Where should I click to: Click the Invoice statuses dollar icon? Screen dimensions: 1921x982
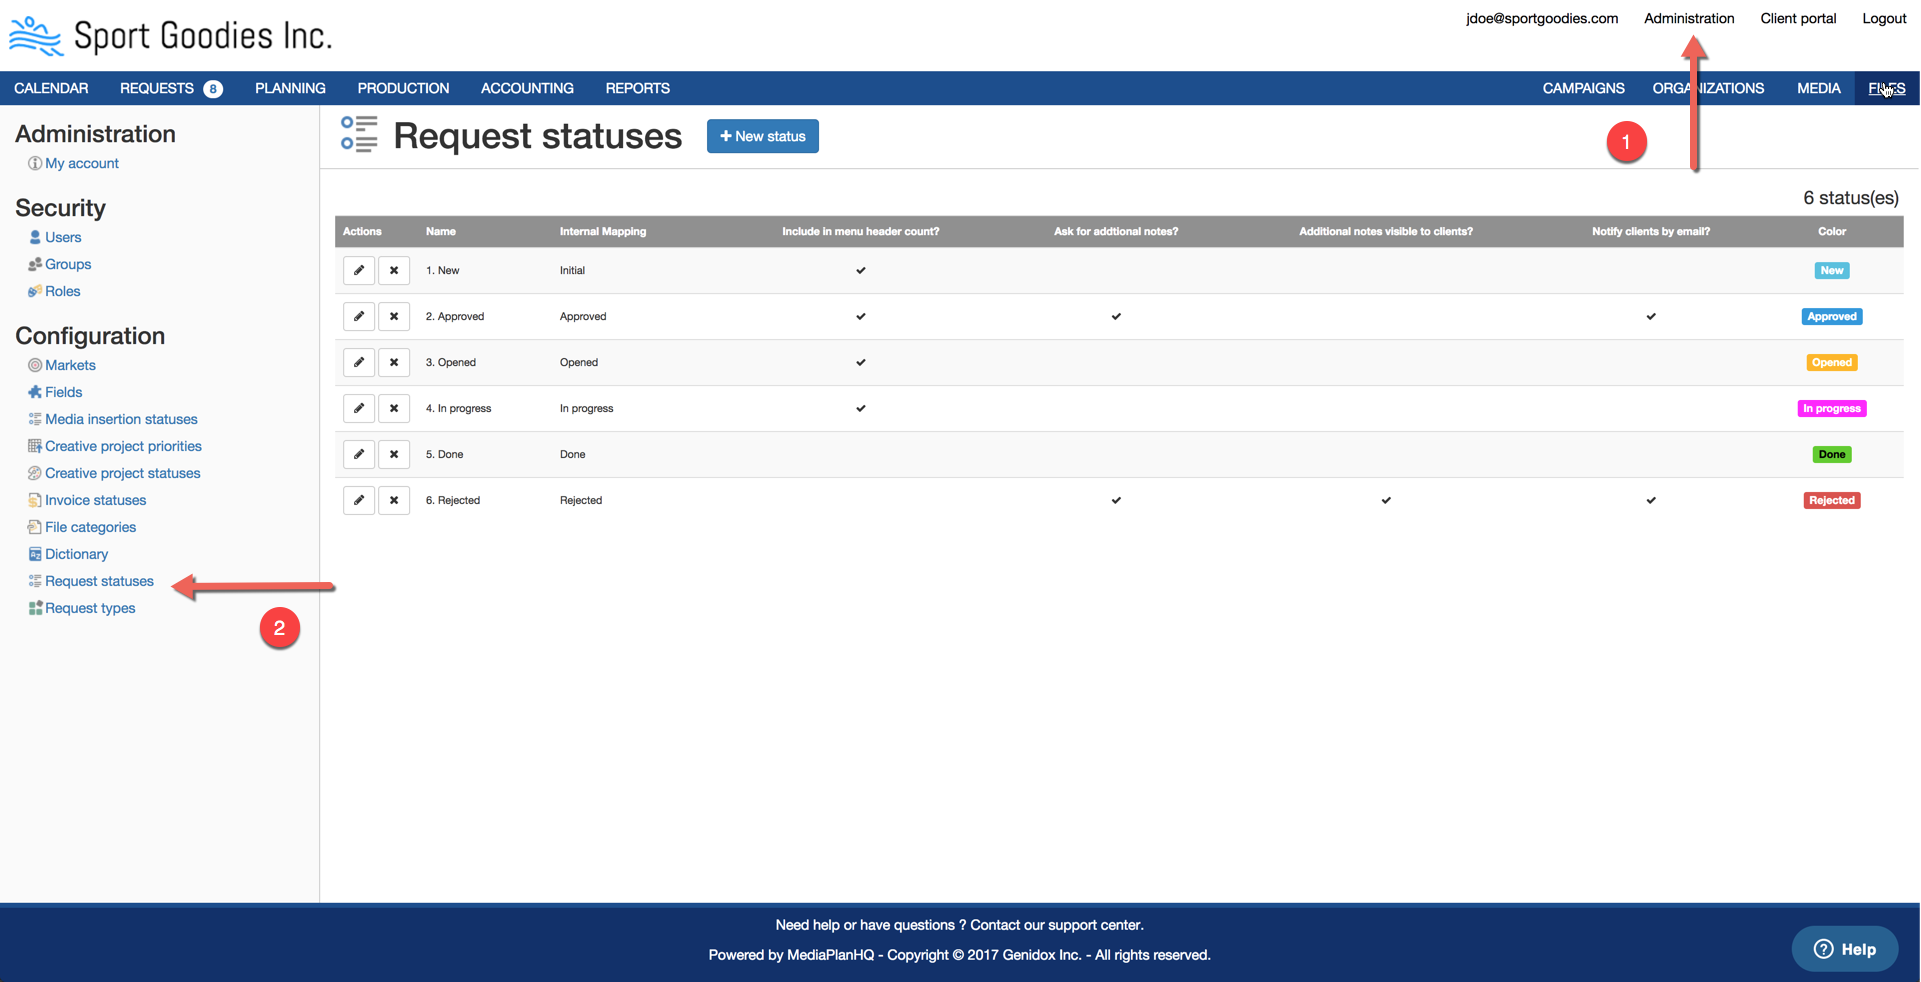[x=34, y=500]
